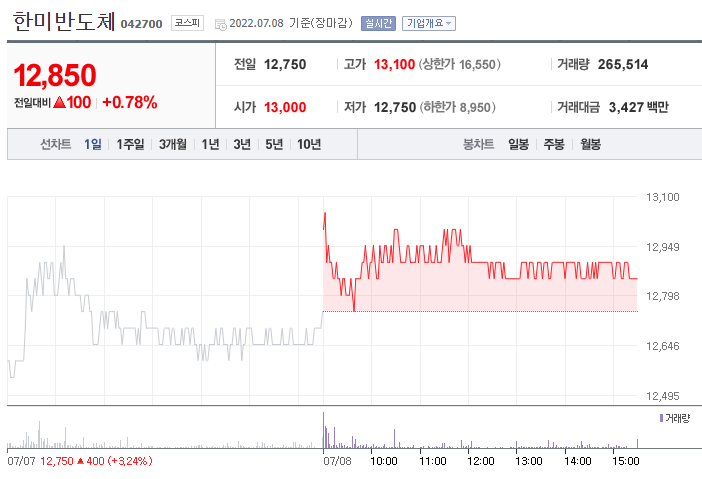Screen dimensions: 702x479
Task: Show the 10년 line chart
Action: tap(309, 144)
